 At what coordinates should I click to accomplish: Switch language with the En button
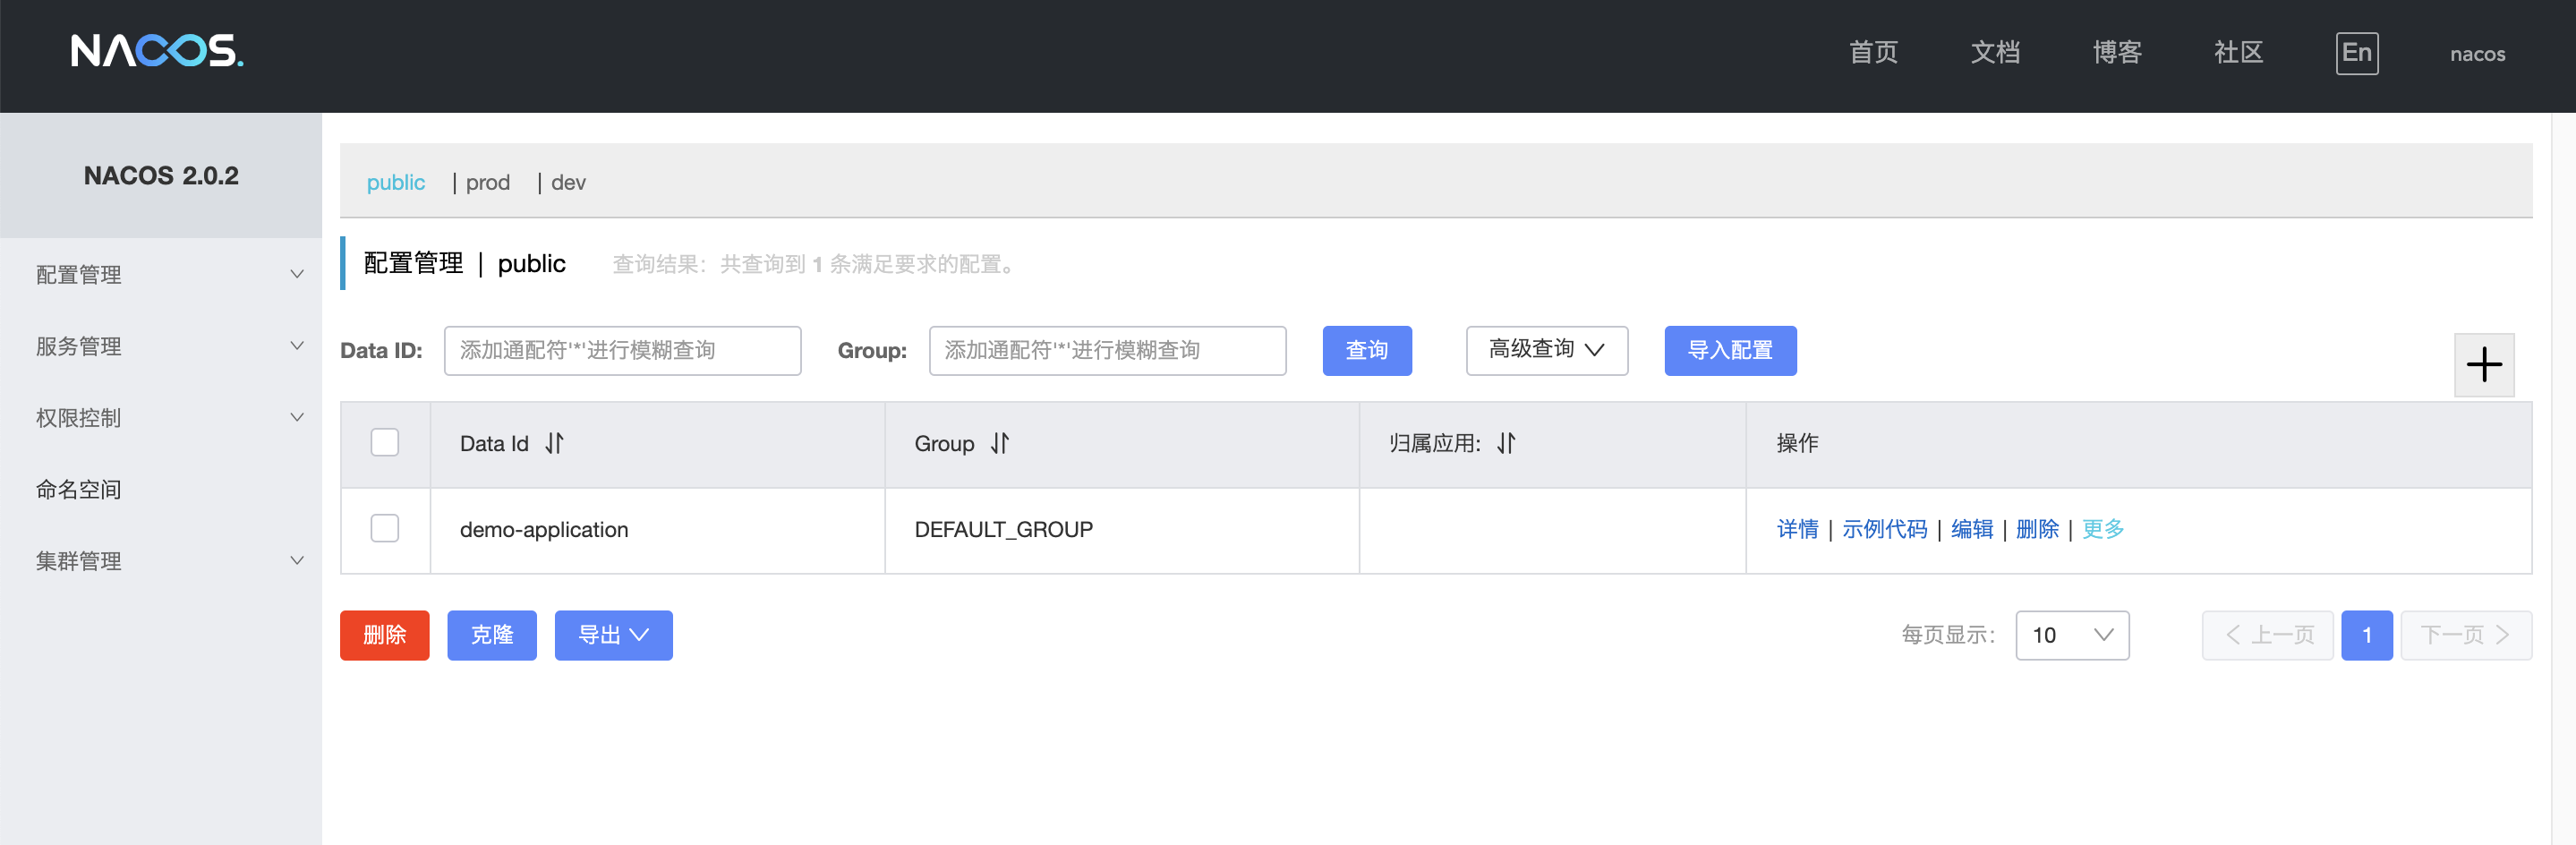tap(2357, 53)
